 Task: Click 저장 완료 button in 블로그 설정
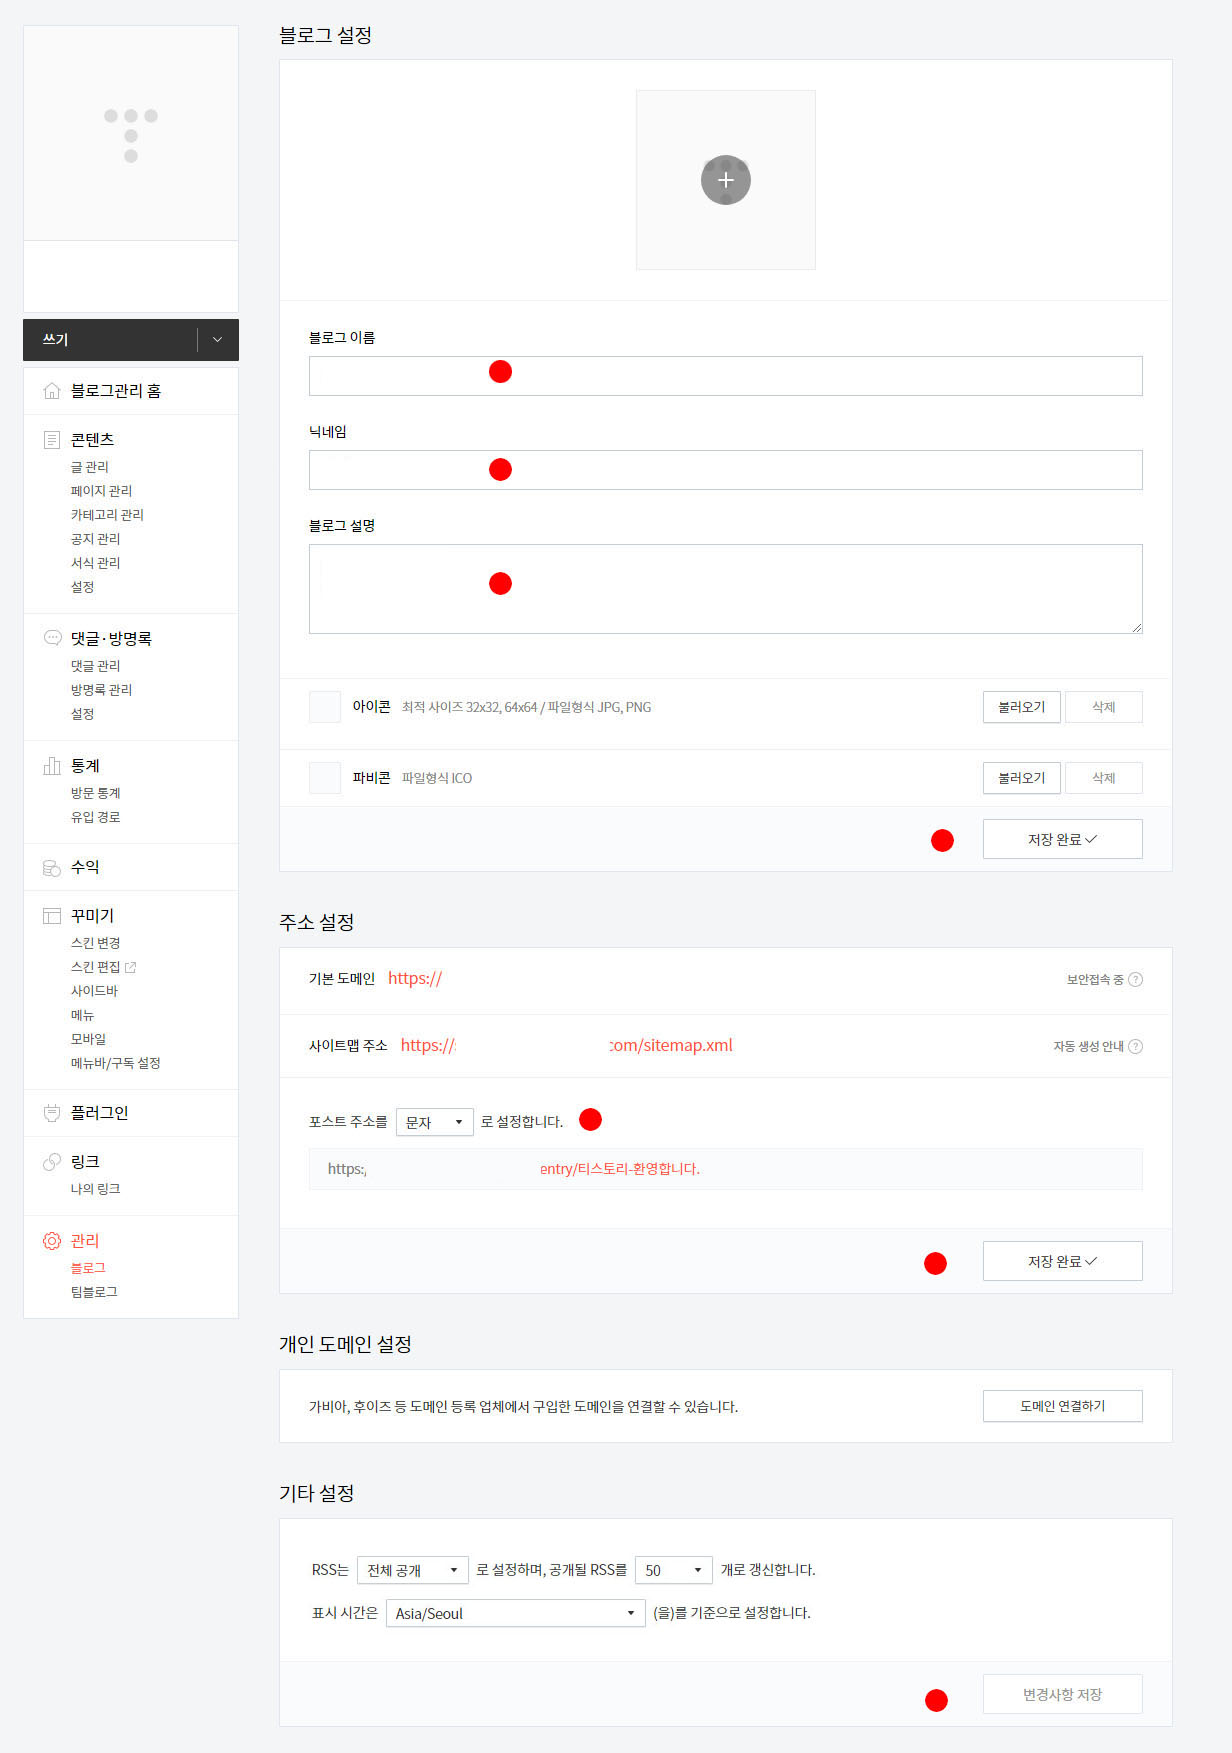point(1062,839)
